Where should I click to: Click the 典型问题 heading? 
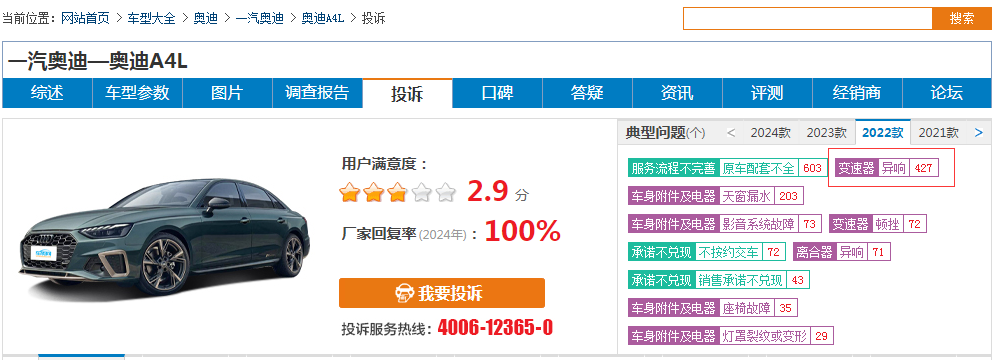click(x=656, y=133)
